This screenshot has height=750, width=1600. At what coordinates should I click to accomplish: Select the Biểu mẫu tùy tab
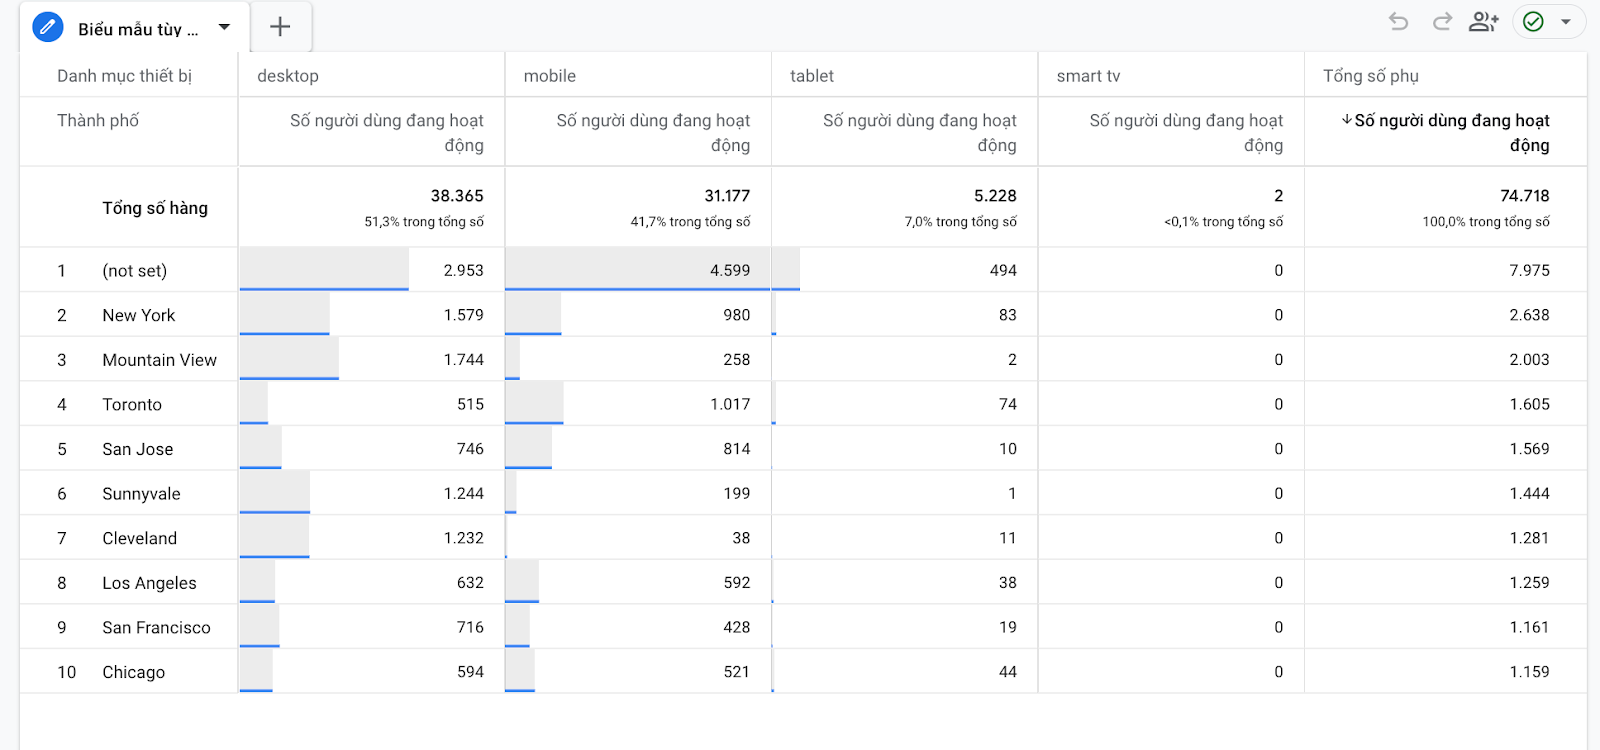(x=138, y=29)
